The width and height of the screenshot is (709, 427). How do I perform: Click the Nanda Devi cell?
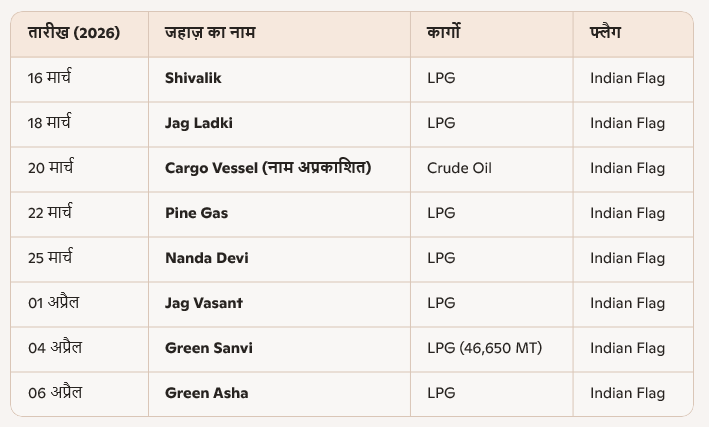(x=206, y=258)
